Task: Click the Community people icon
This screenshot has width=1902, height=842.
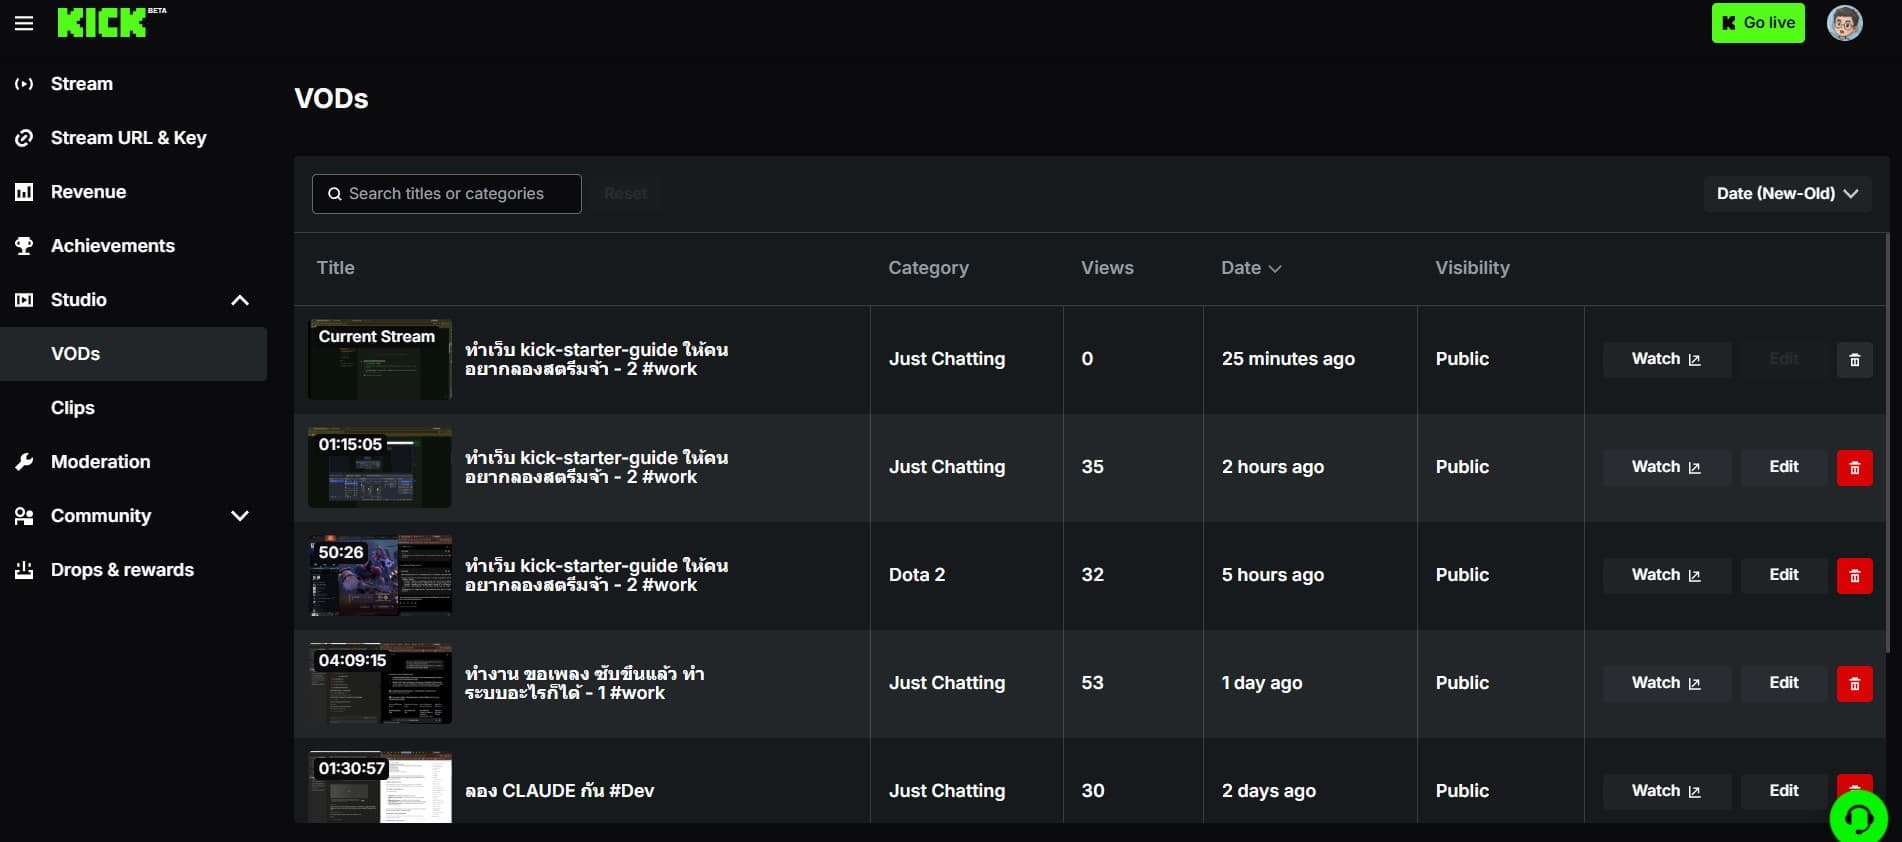Action: click(x=24, y=516)
